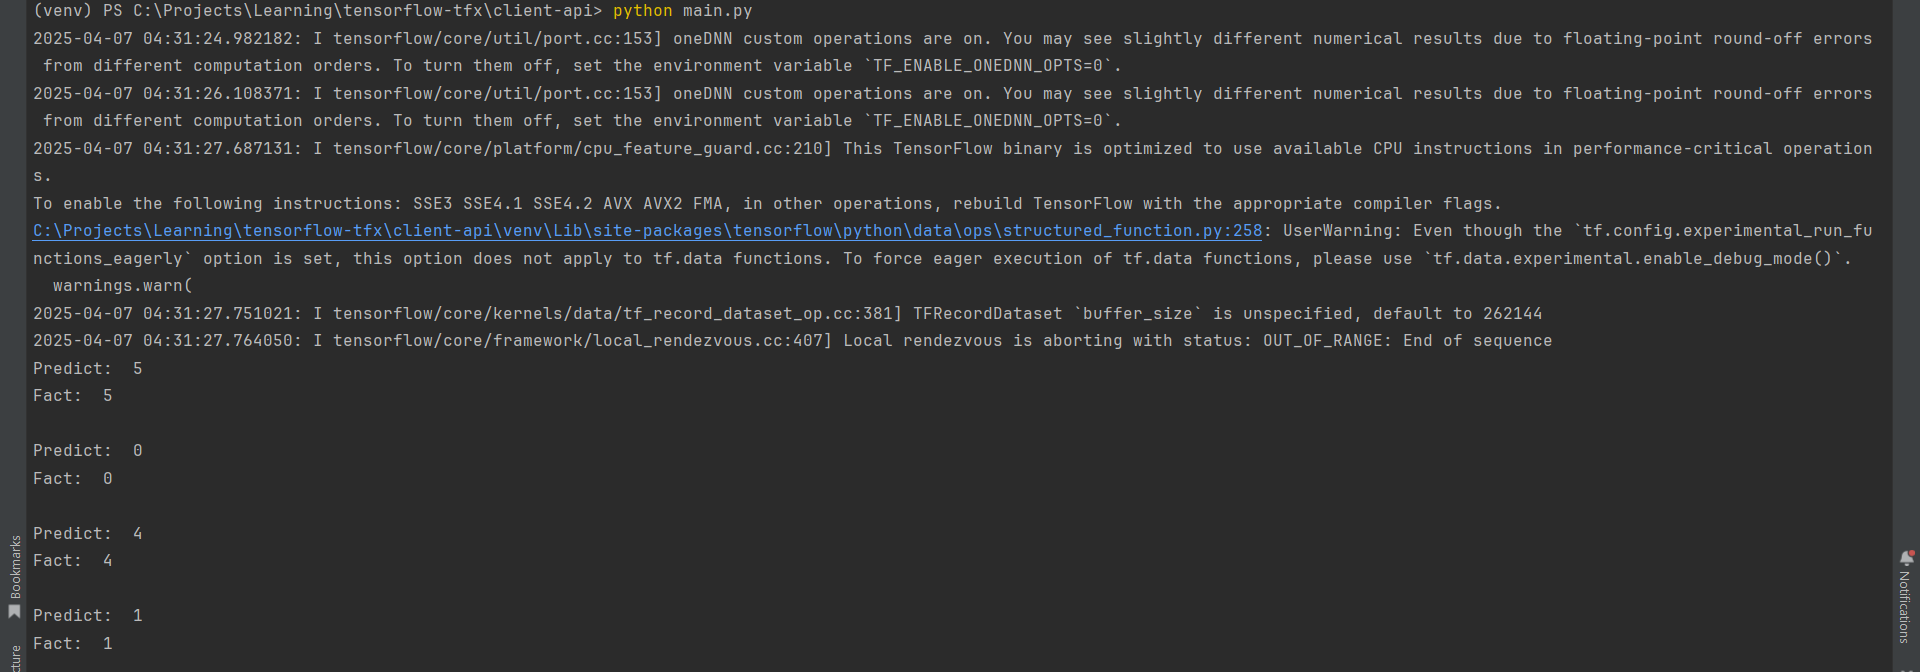Click 'TFRecordDataset' in the buffer_size log line
The height and width of the screenshot is (672, 1920).
click(987, 314)
